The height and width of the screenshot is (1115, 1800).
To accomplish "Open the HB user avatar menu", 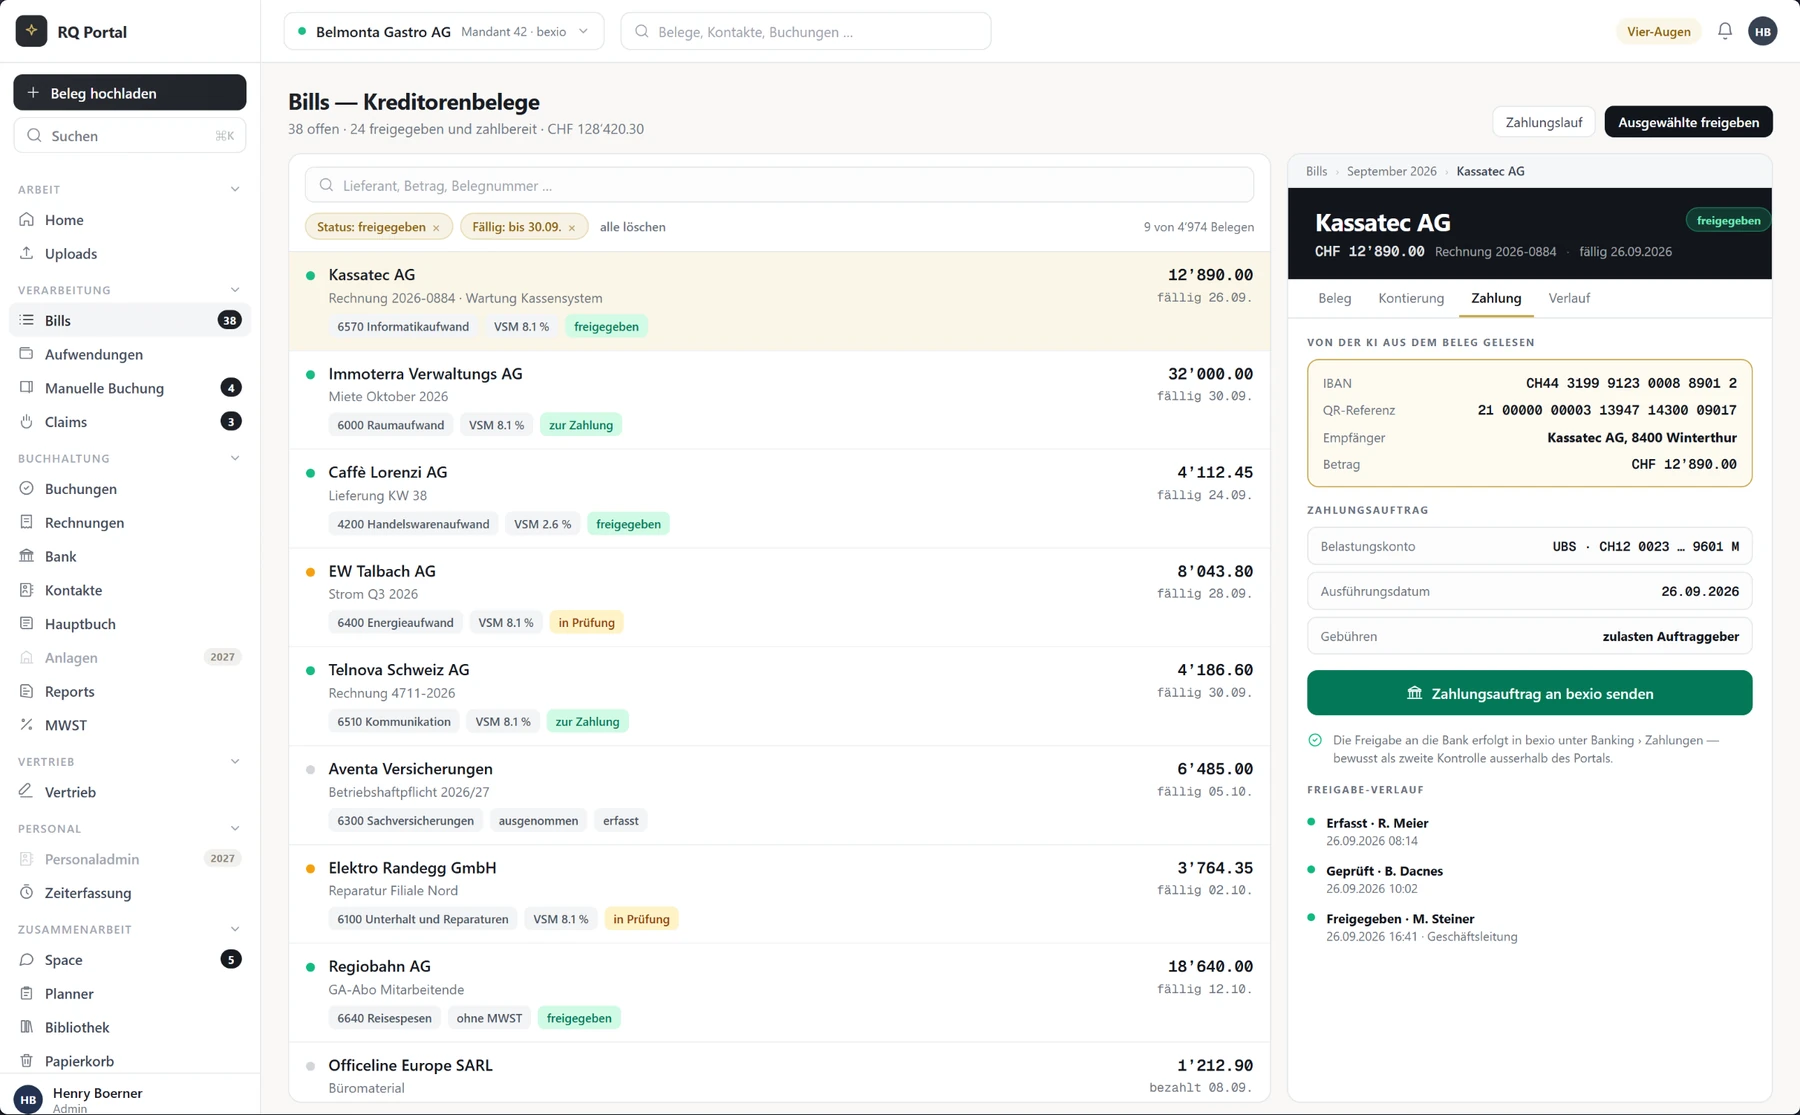I will (x=1762, y=31).
